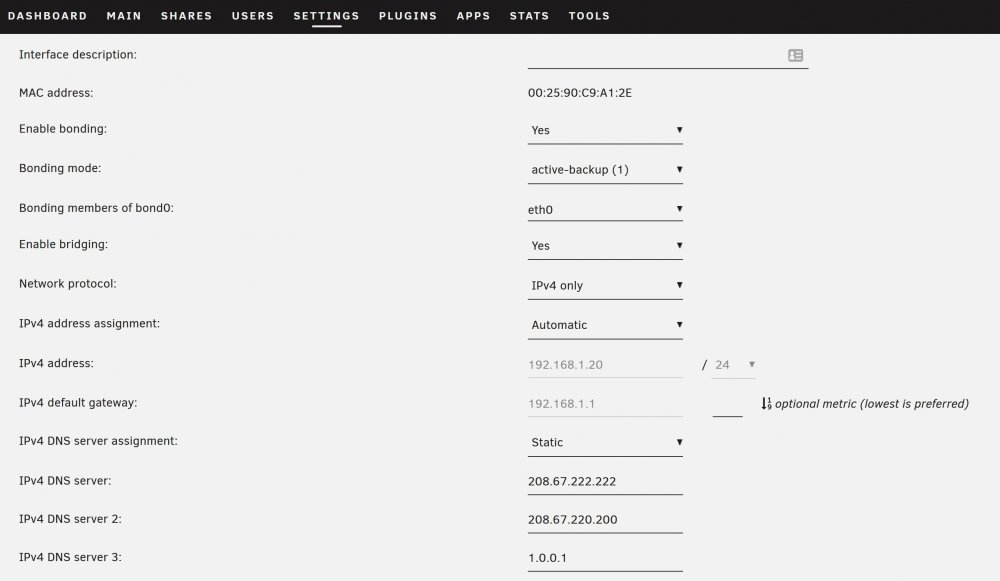Edit IPv4 DNS server 2 field
Image resolution: width=1000 pixels, height=581 pixels.
[x=605, y=520]
